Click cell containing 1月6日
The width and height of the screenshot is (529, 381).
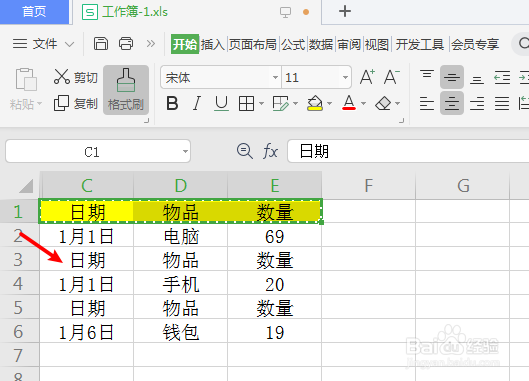tap(87, 332)
